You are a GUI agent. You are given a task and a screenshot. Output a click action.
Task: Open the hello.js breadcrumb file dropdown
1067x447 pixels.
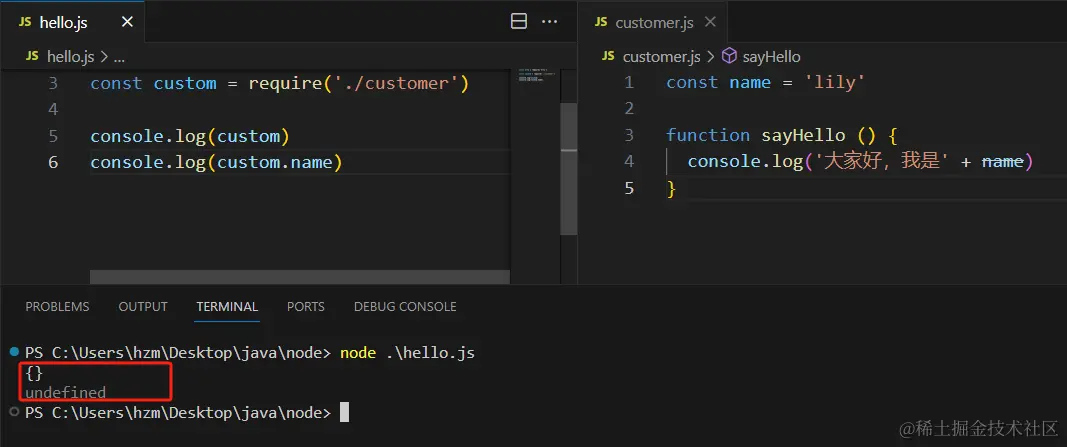(68, 58)
